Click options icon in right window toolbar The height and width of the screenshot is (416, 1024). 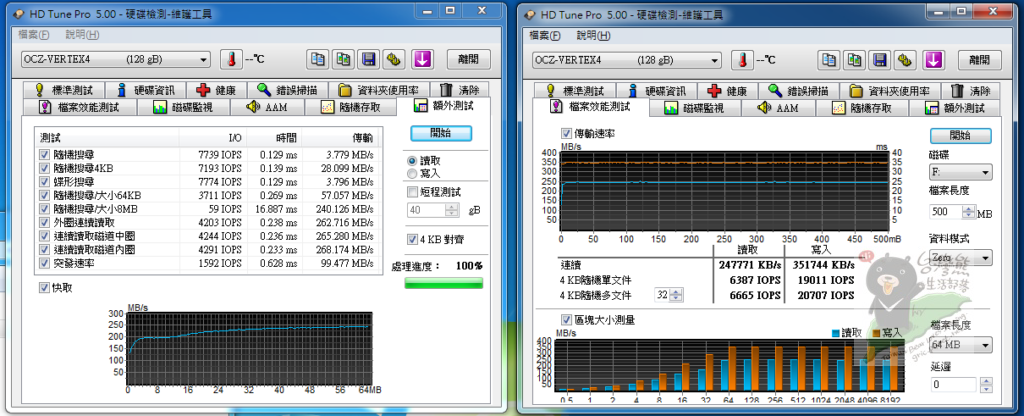point(906,60)
